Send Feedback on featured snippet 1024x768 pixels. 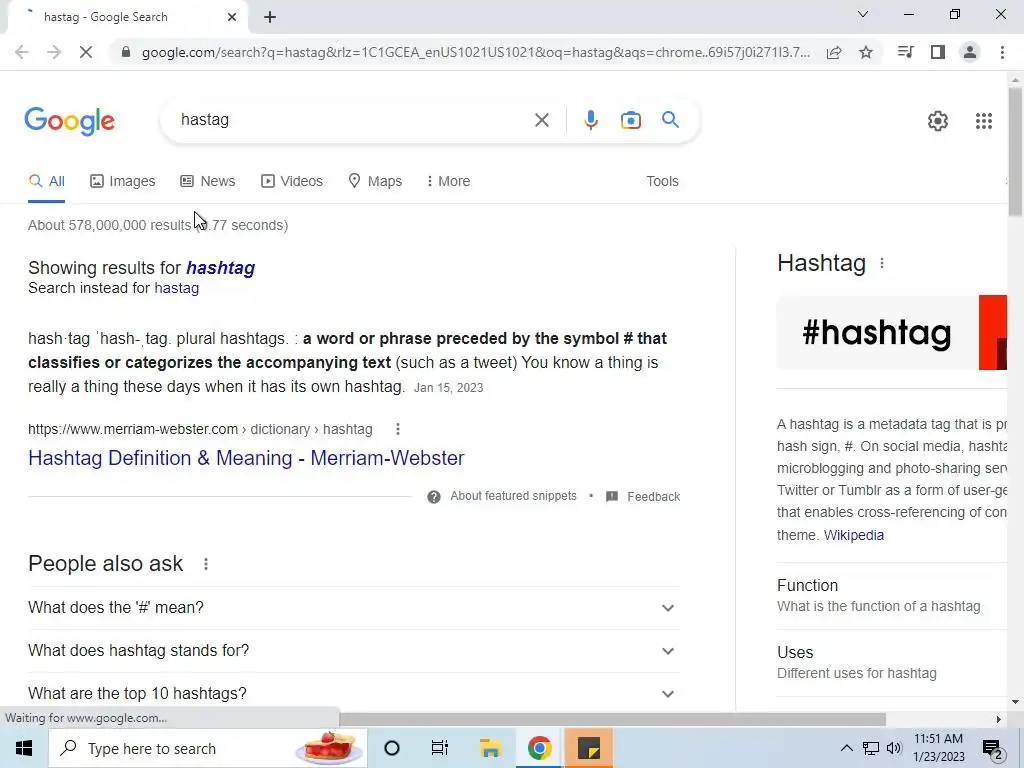[x=654, y=496]
